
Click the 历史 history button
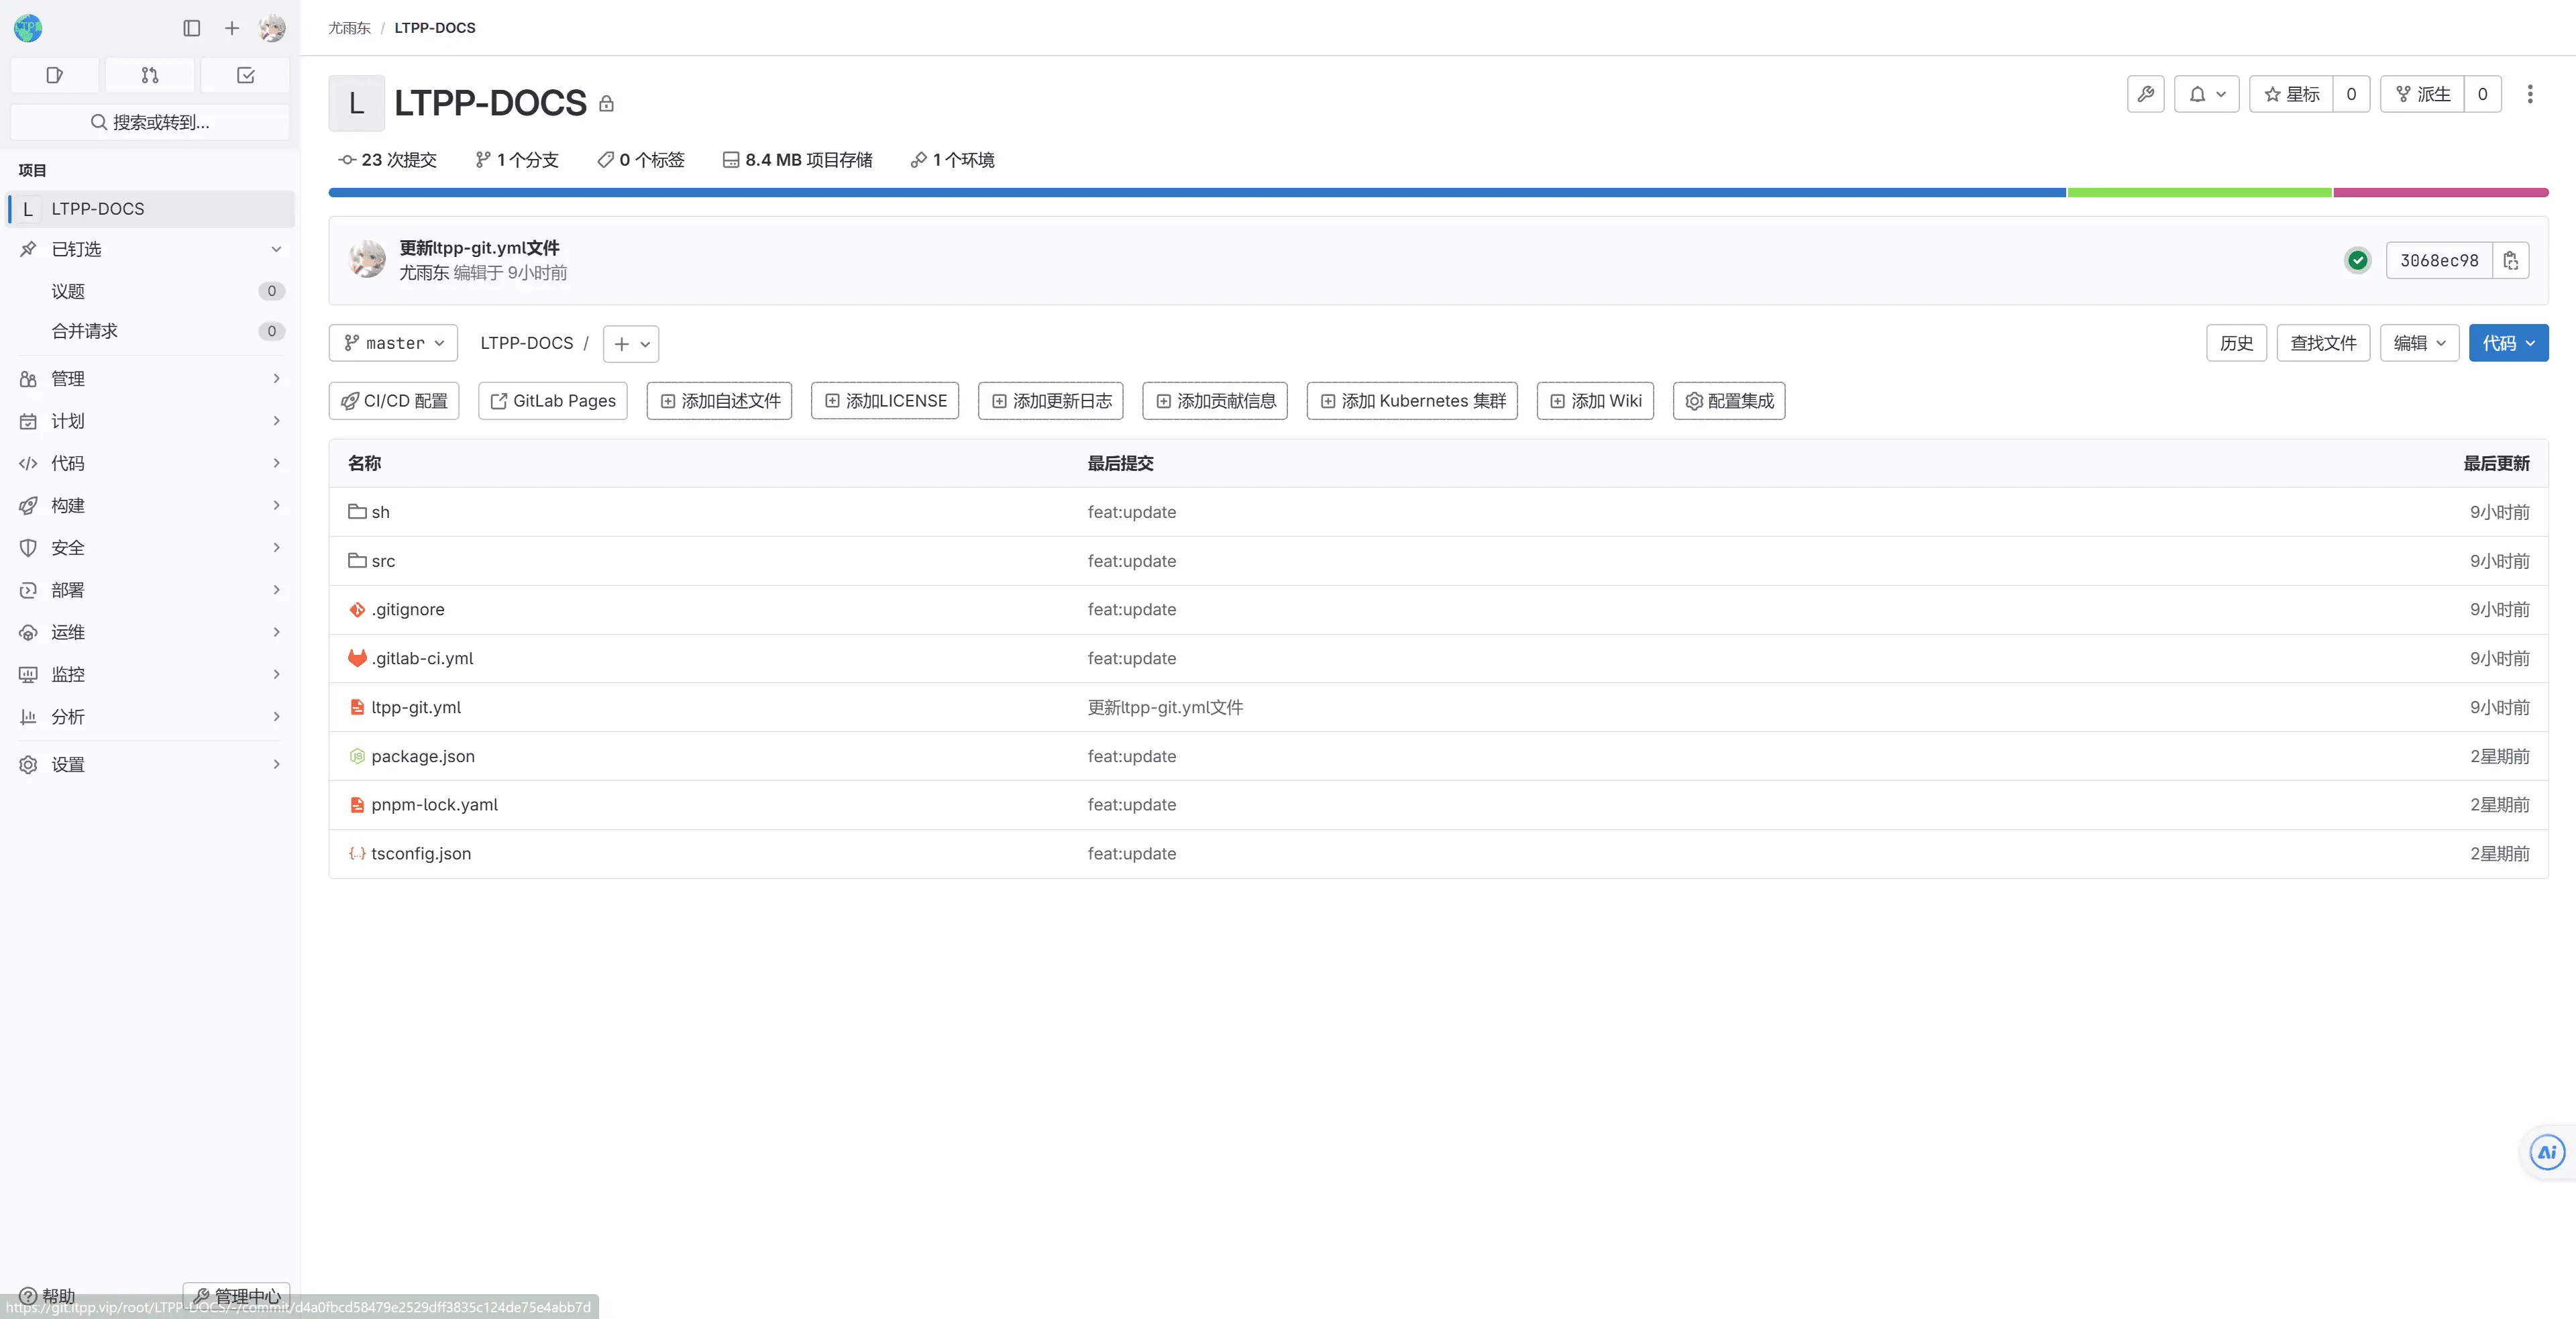pos(2236,343)
